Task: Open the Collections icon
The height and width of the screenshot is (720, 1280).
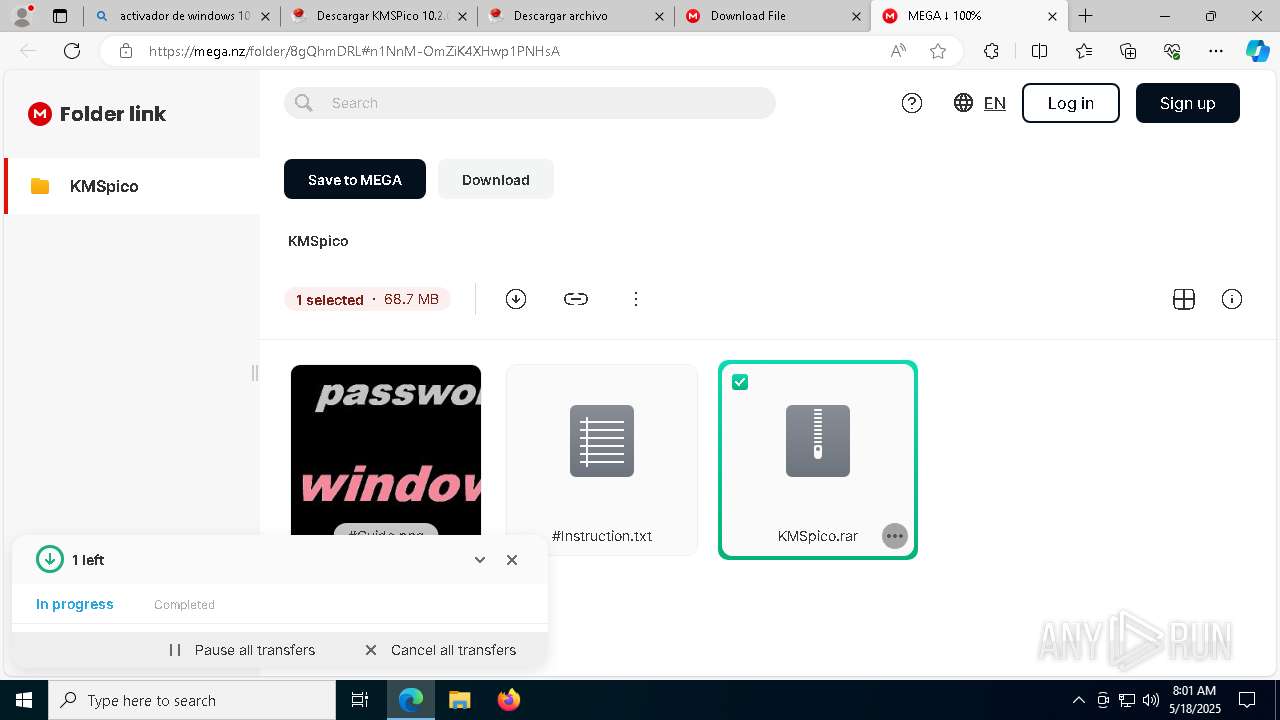Action: [x=1128, y=51]
